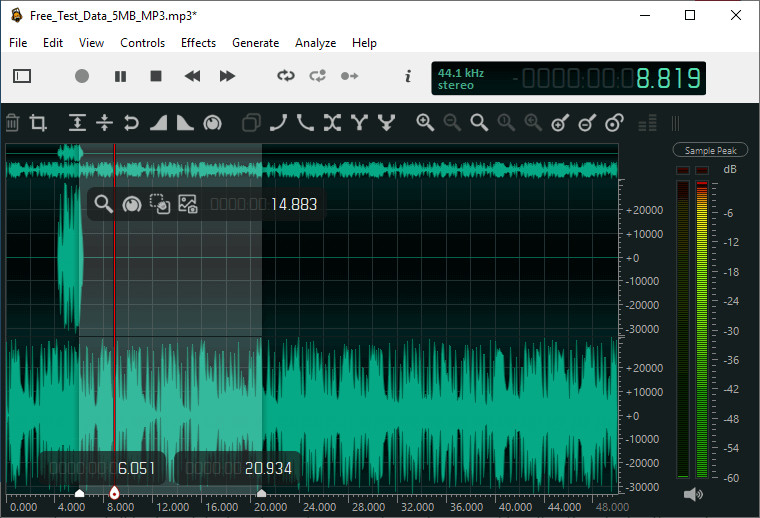This screenshot has height=518, width=760.
Task: Open the Effects menu
Action: [198, 43]
